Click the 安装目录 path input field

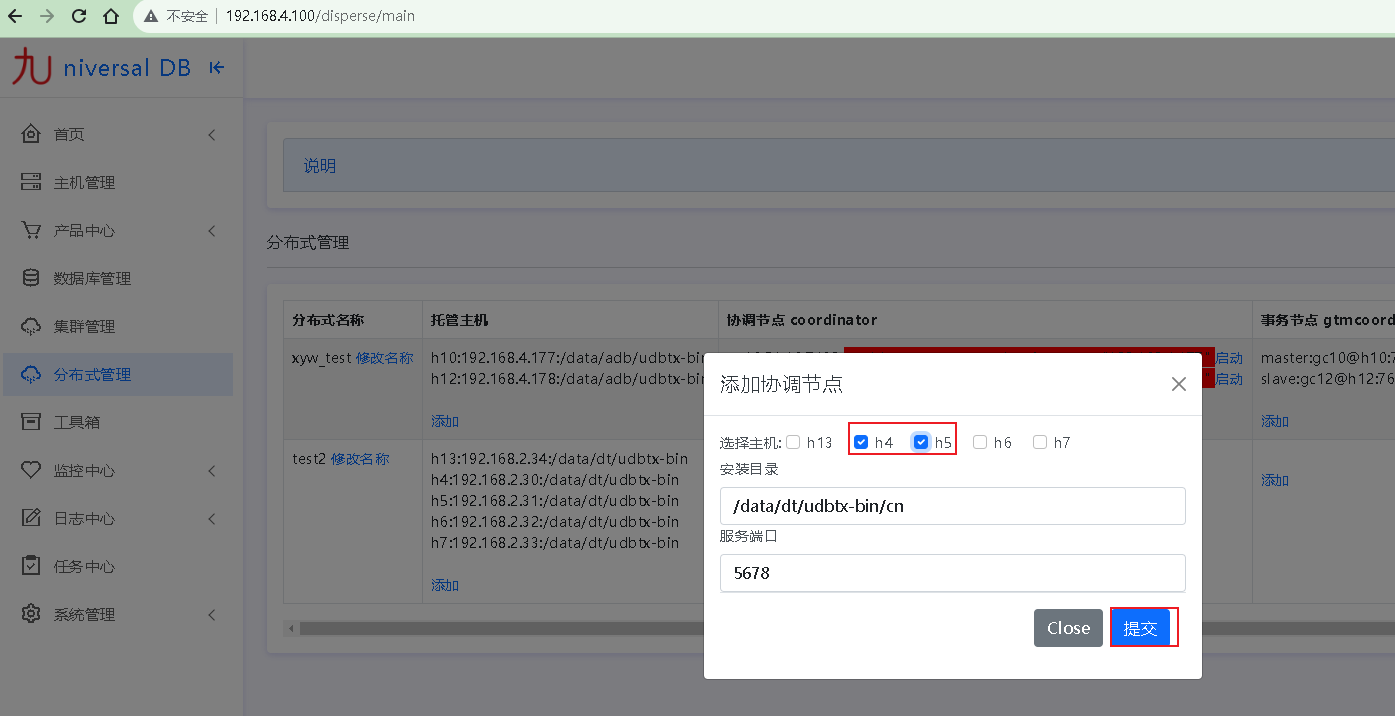952,506
